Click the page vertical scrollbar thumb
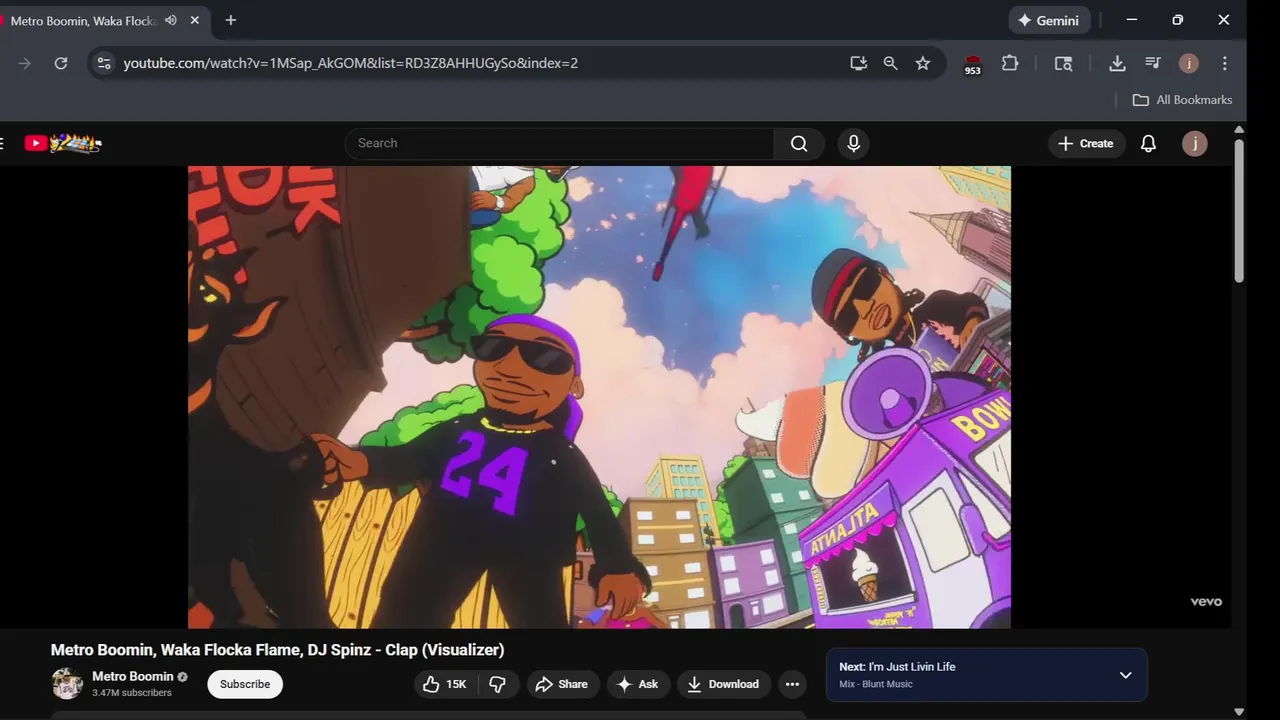 coord(1239,210)
